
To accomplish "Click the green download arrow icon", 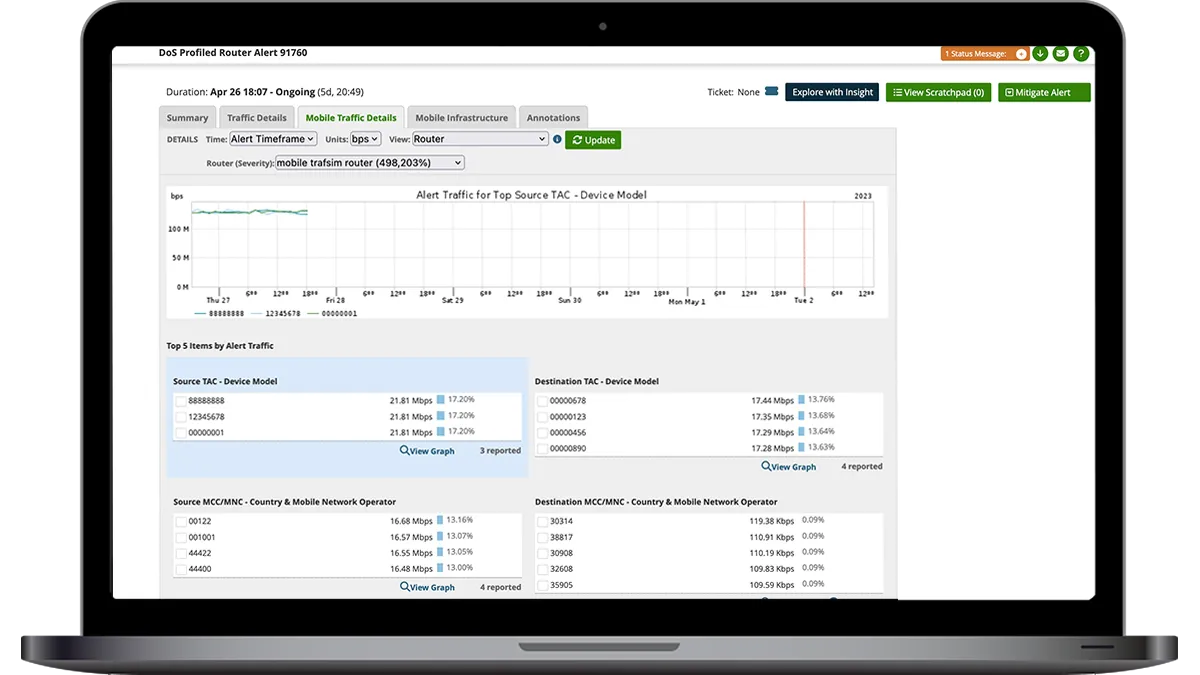I will pyautogui.click(x=1040, y=54).
